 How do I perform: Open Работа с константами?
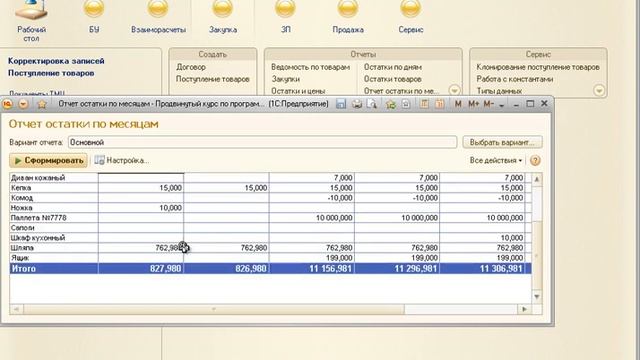click(515, 79)
